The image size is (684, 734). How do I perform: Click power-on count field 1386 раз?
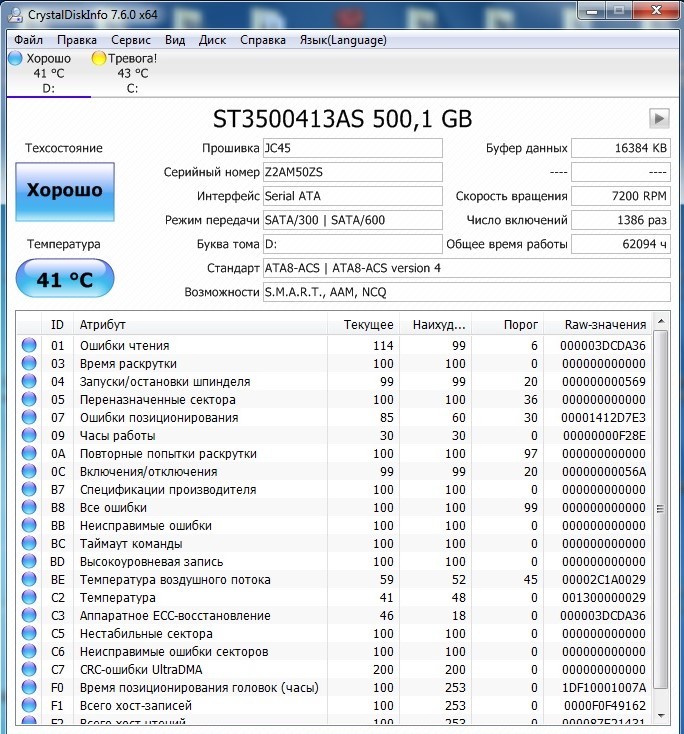(621, 220)
